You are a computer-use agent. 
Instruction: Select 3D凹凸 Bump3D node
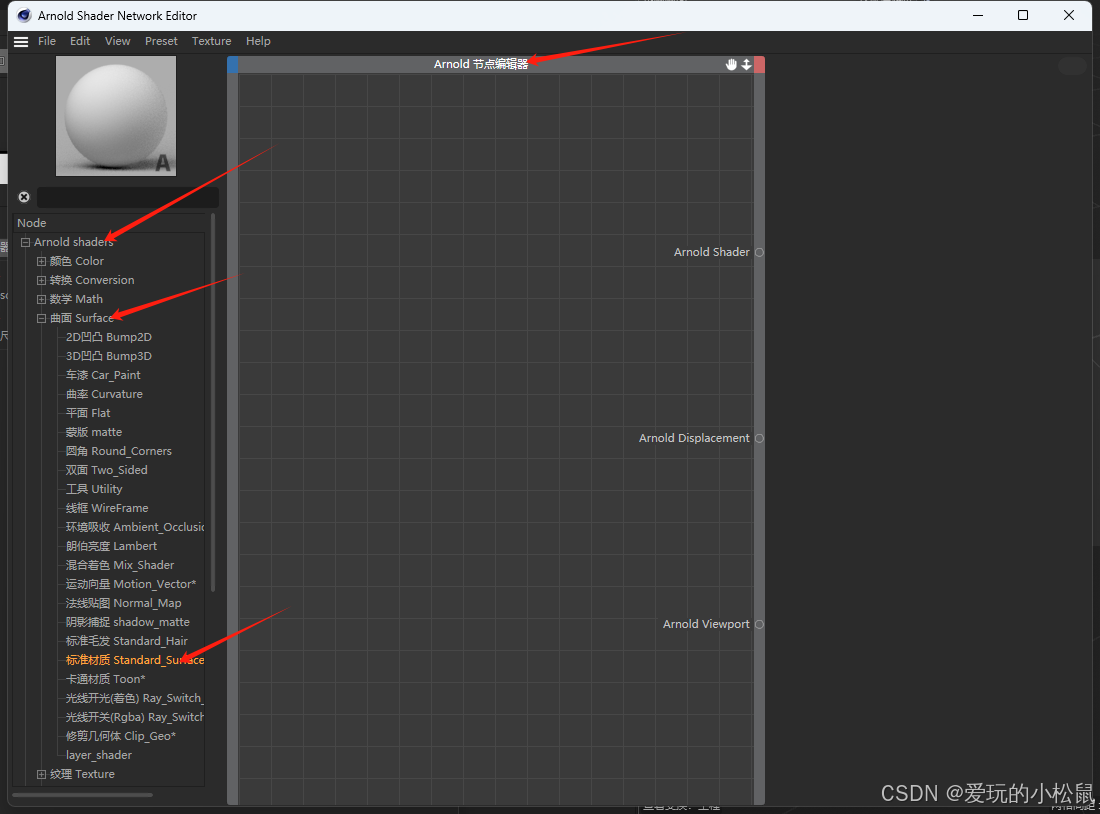(109, 356)
